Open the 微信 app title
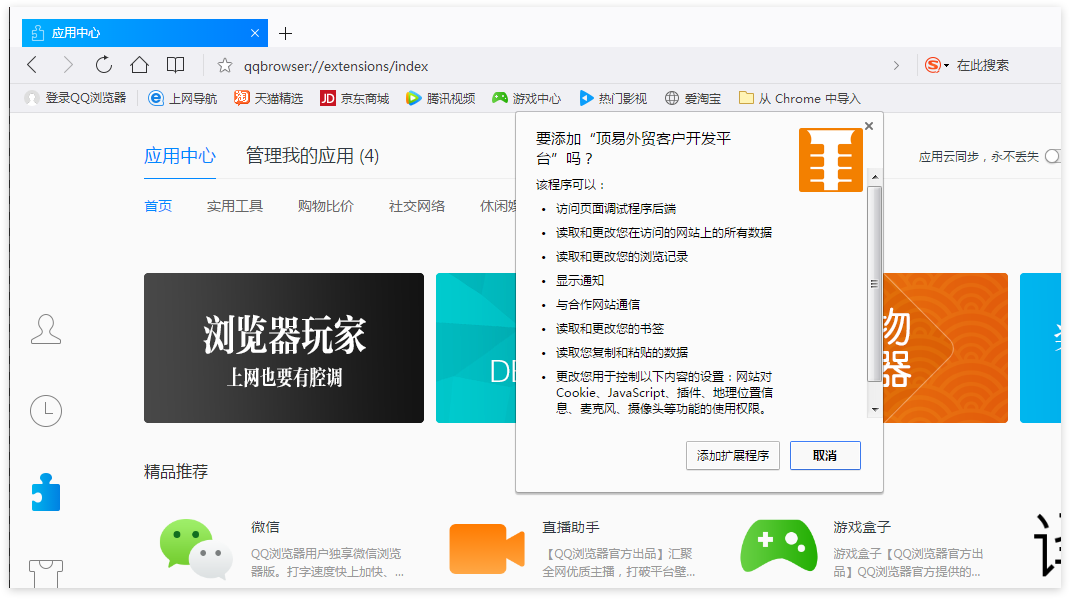Image resolution: width=1070 pixels, height=599 pixels. coord(265,527)
